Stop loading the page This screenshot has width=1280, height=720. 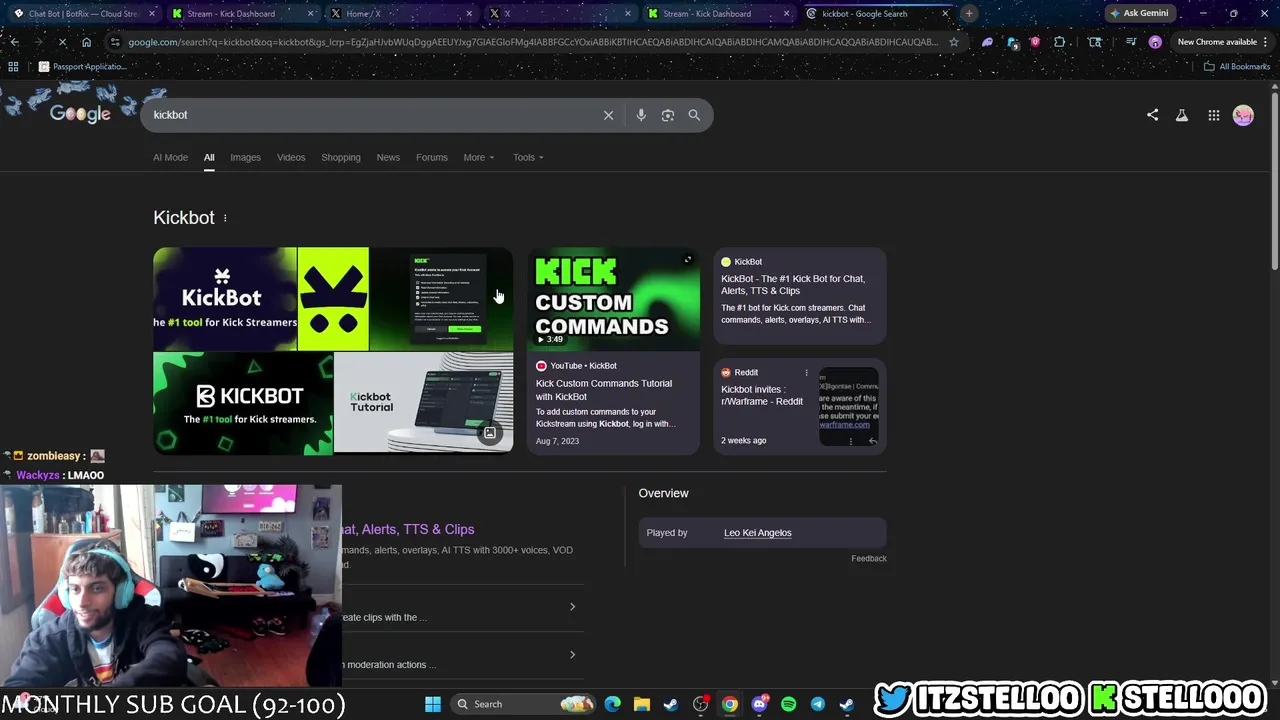click(x=62, y=42)
